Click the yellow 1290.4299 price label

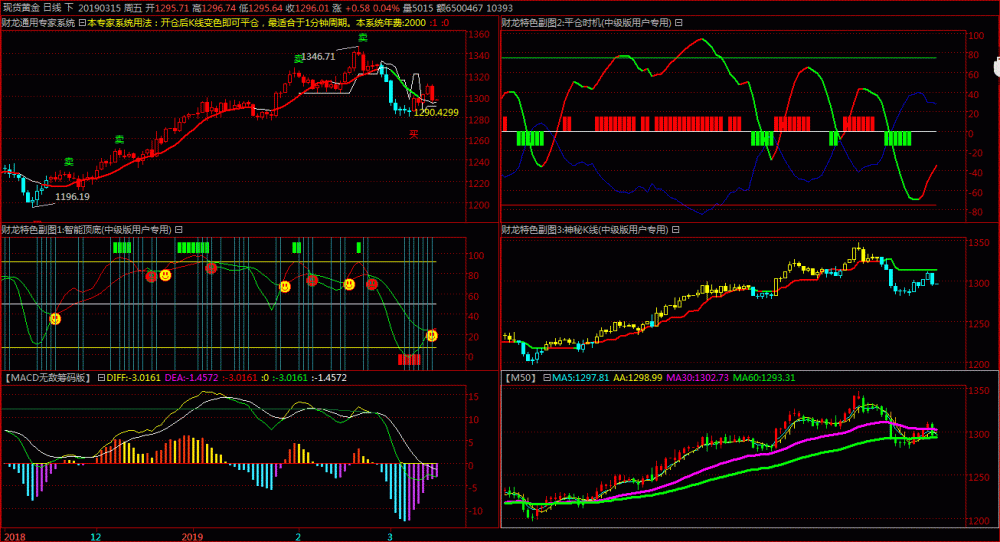(x=436, y=112)
